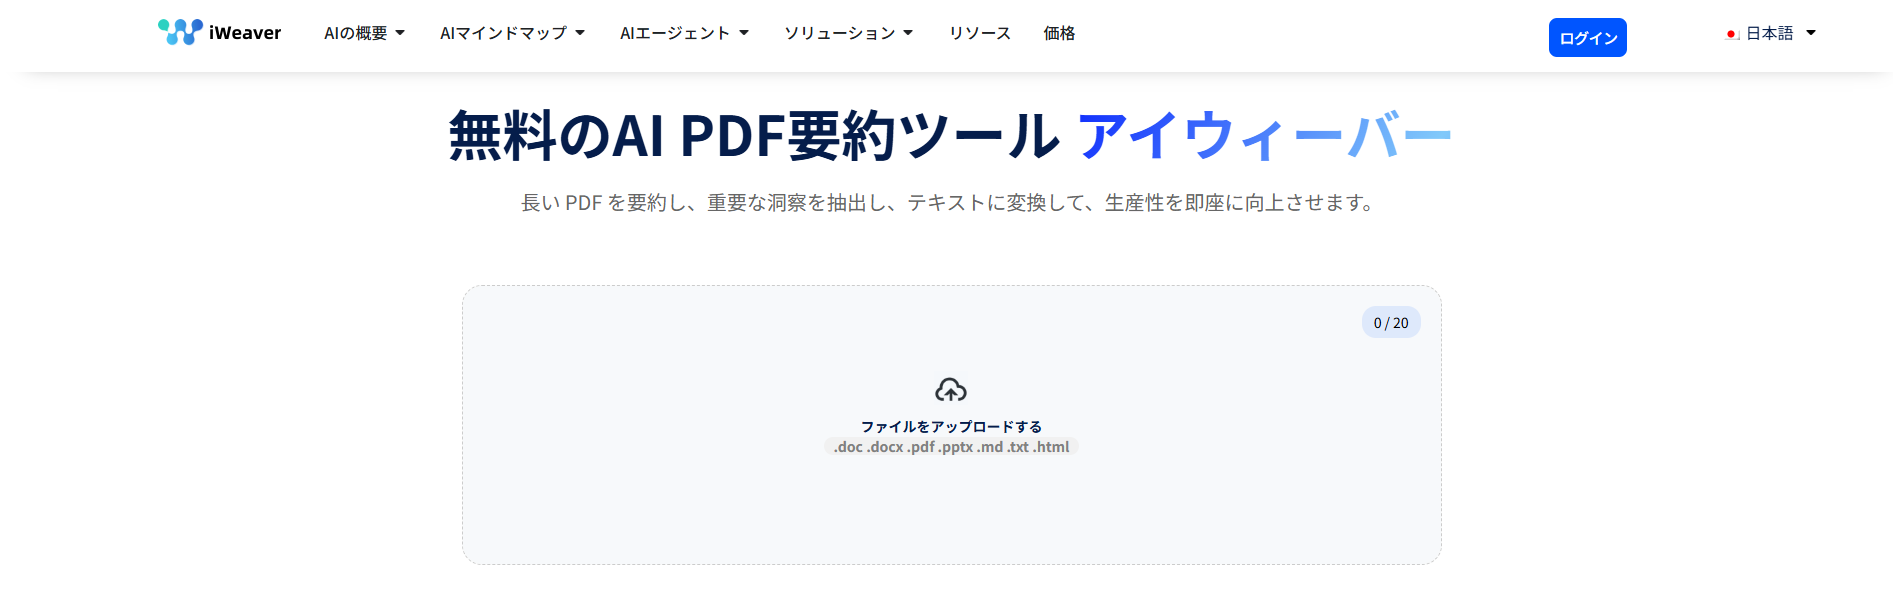Click the subtitle about 長い PDF を要約

(949, 203)
